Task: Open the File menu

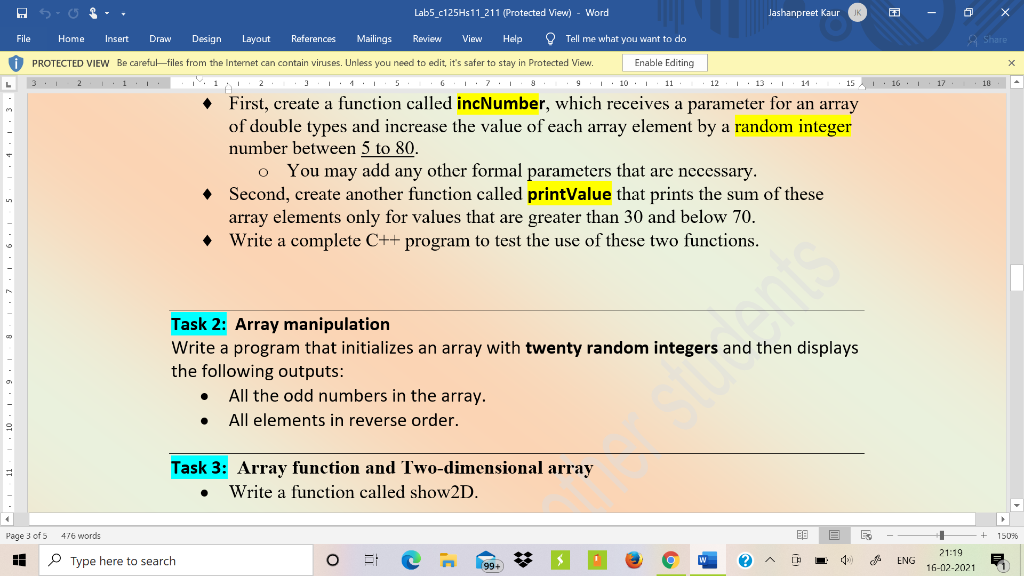Action: pos(23,39)
